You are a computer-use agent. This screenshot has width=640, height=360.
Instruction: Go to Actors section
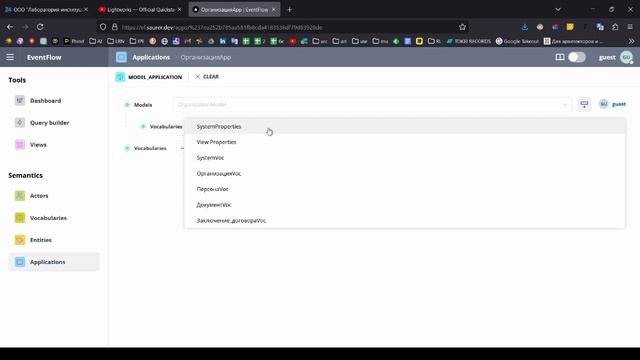pos(54,196)
